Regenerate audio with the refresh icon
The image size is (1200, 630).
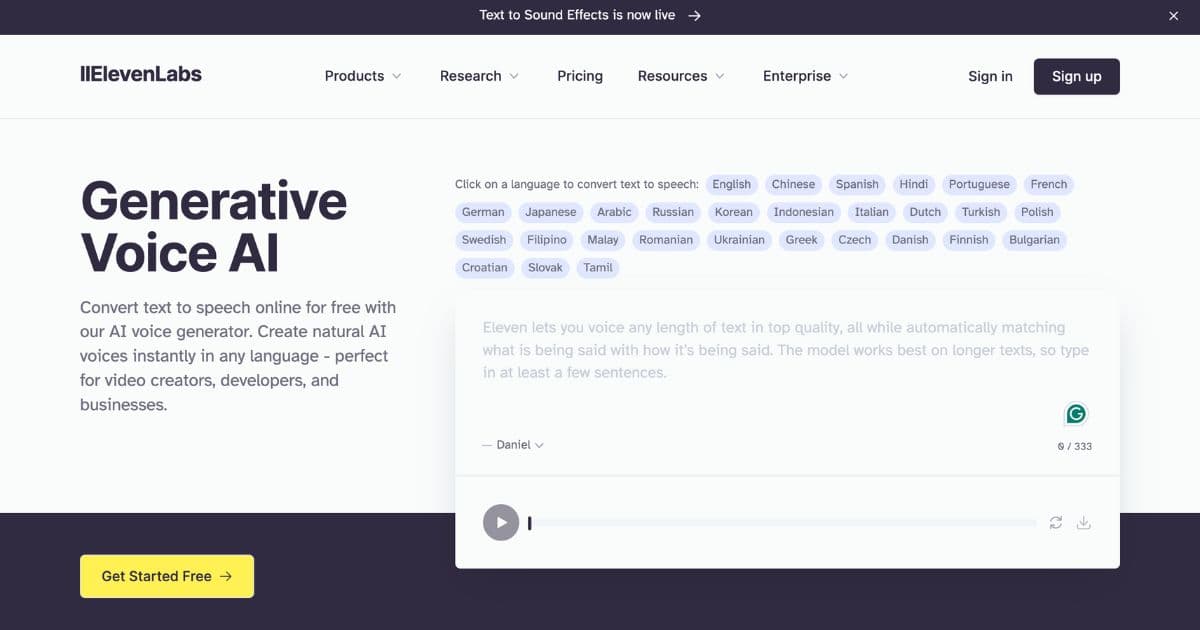coord(1056,522)
